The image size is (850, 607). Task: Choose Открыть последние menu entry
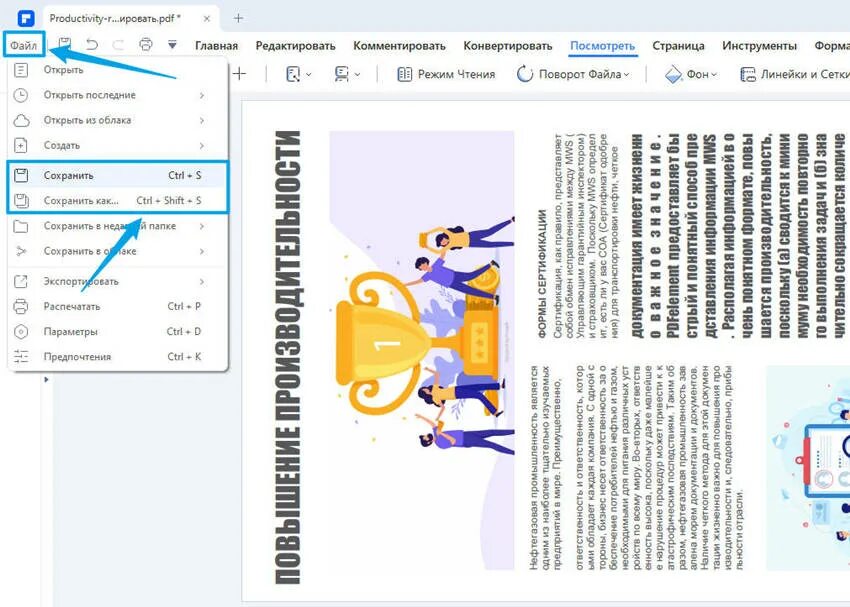point(118,95)
